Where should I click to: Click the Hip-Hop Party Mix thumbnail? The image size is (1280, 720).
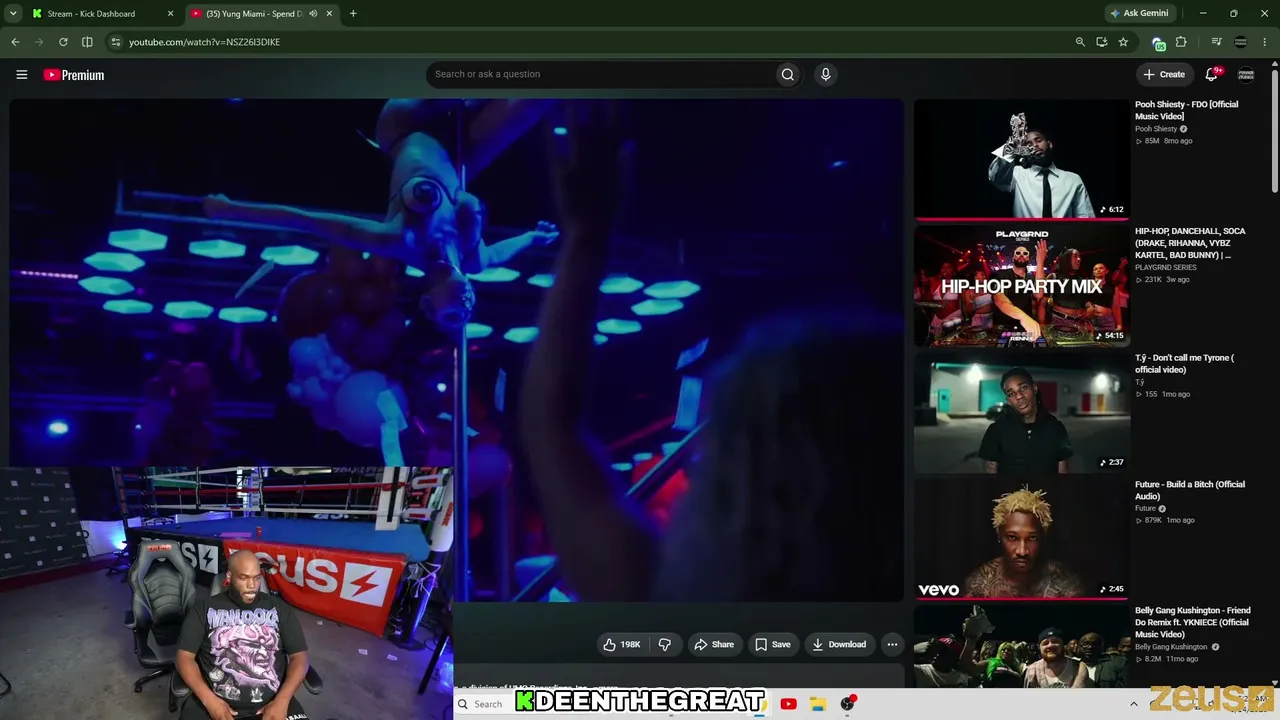pos(1021,286)
